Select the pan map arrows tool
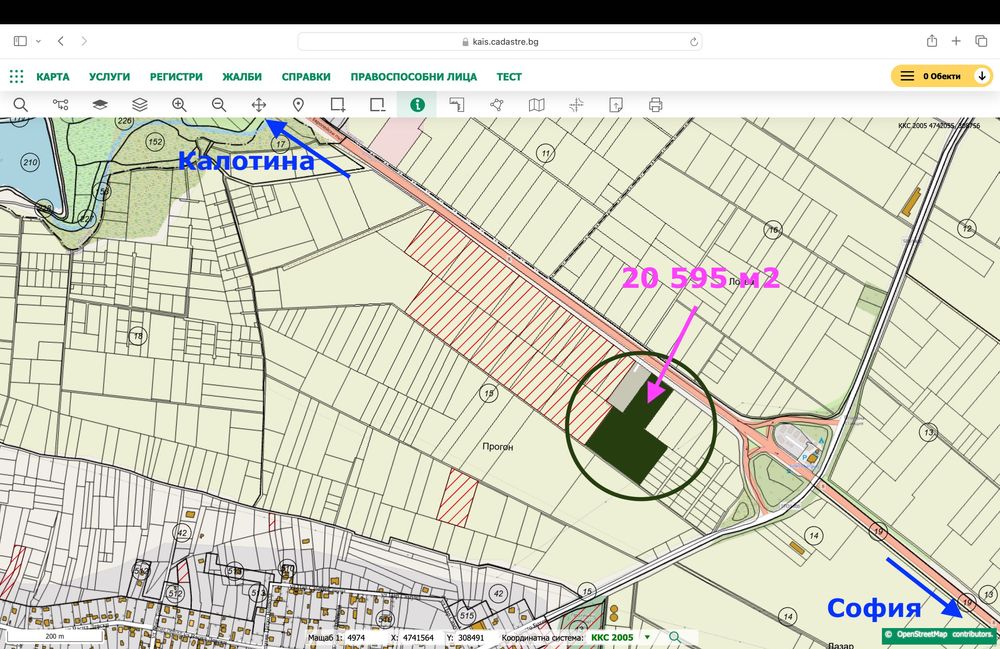 pos(258,105)
